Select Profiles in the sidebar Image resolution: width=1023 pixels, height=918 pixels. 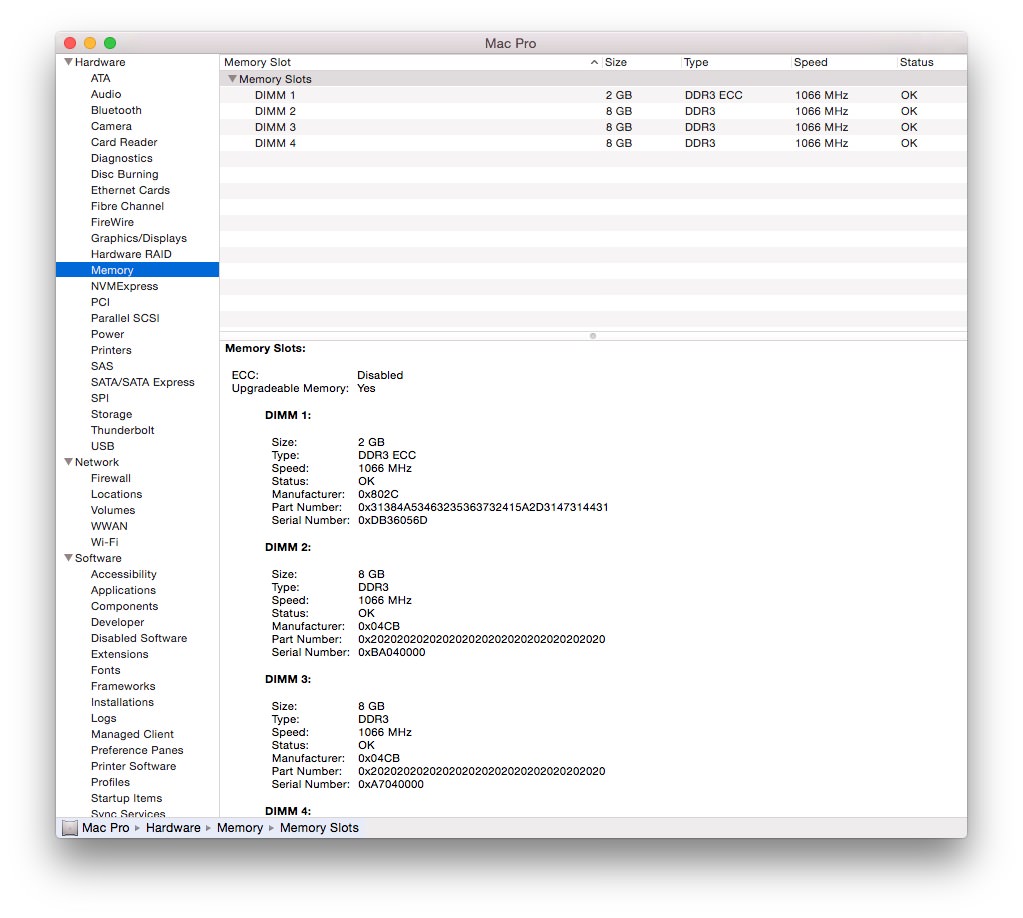[x=110, y=782]
